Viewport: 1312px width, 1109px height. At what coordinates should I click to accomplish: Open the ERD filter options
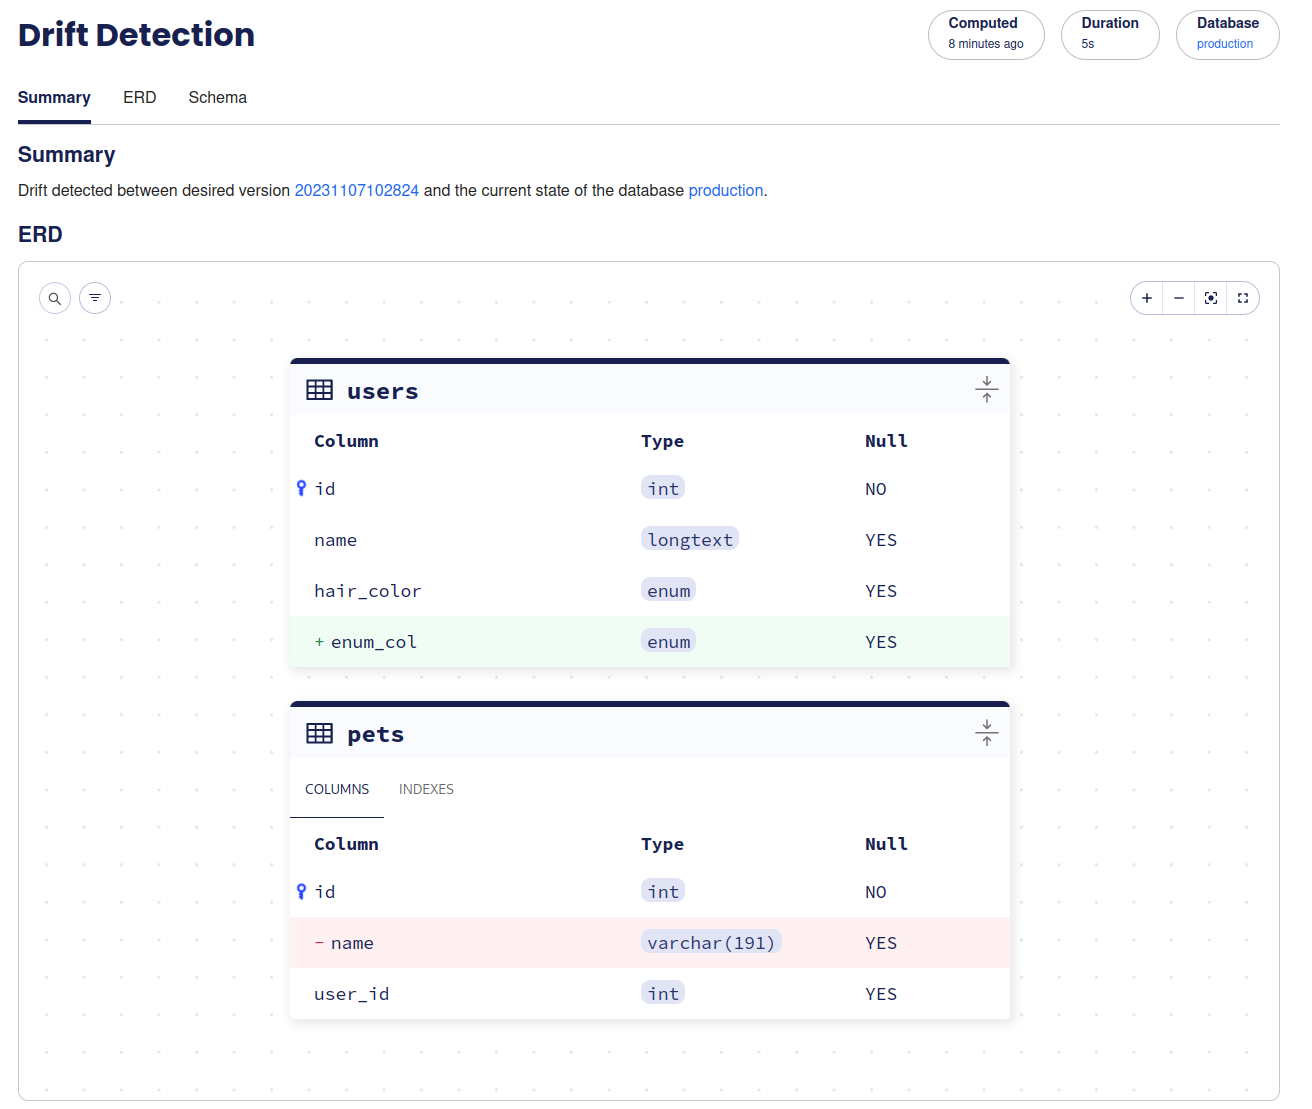(x=94, y=297)
